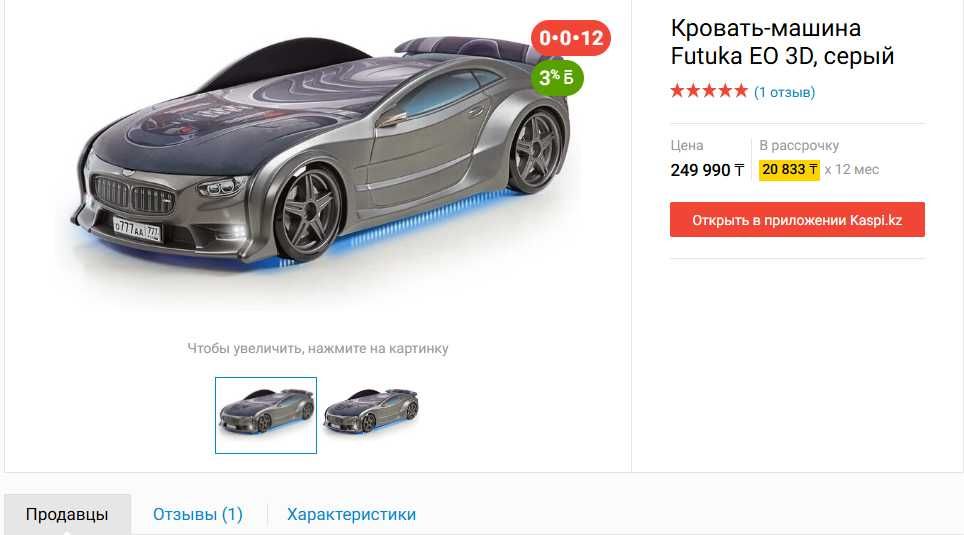Click the license plate on car bed image

(x=138, y=230)
